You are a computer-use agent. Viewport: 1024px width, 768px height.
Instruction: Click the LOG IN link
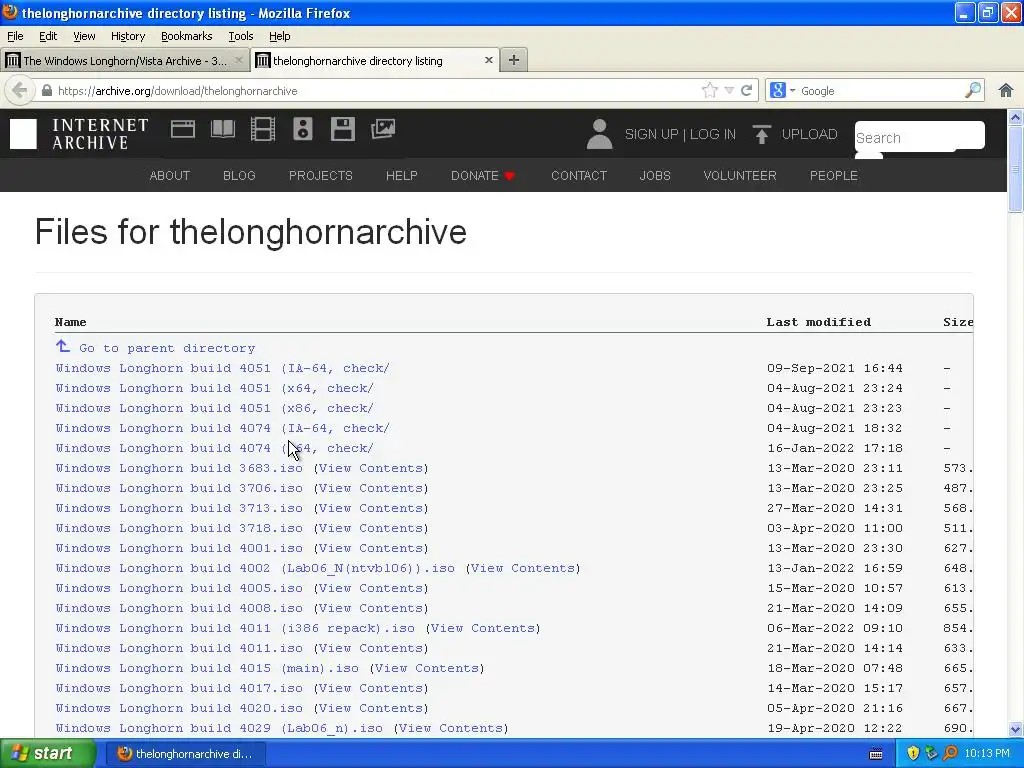(712, 134)
